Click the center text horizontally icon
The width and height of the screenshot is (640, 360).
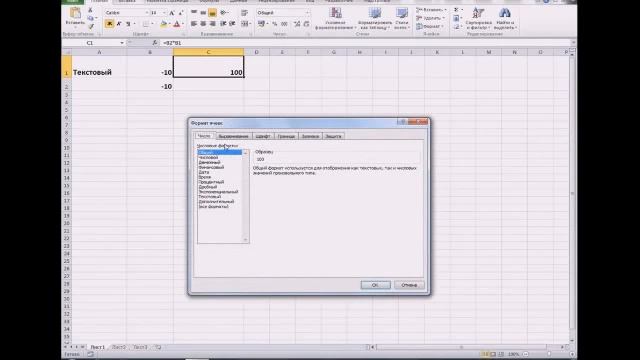coord(203,24)
